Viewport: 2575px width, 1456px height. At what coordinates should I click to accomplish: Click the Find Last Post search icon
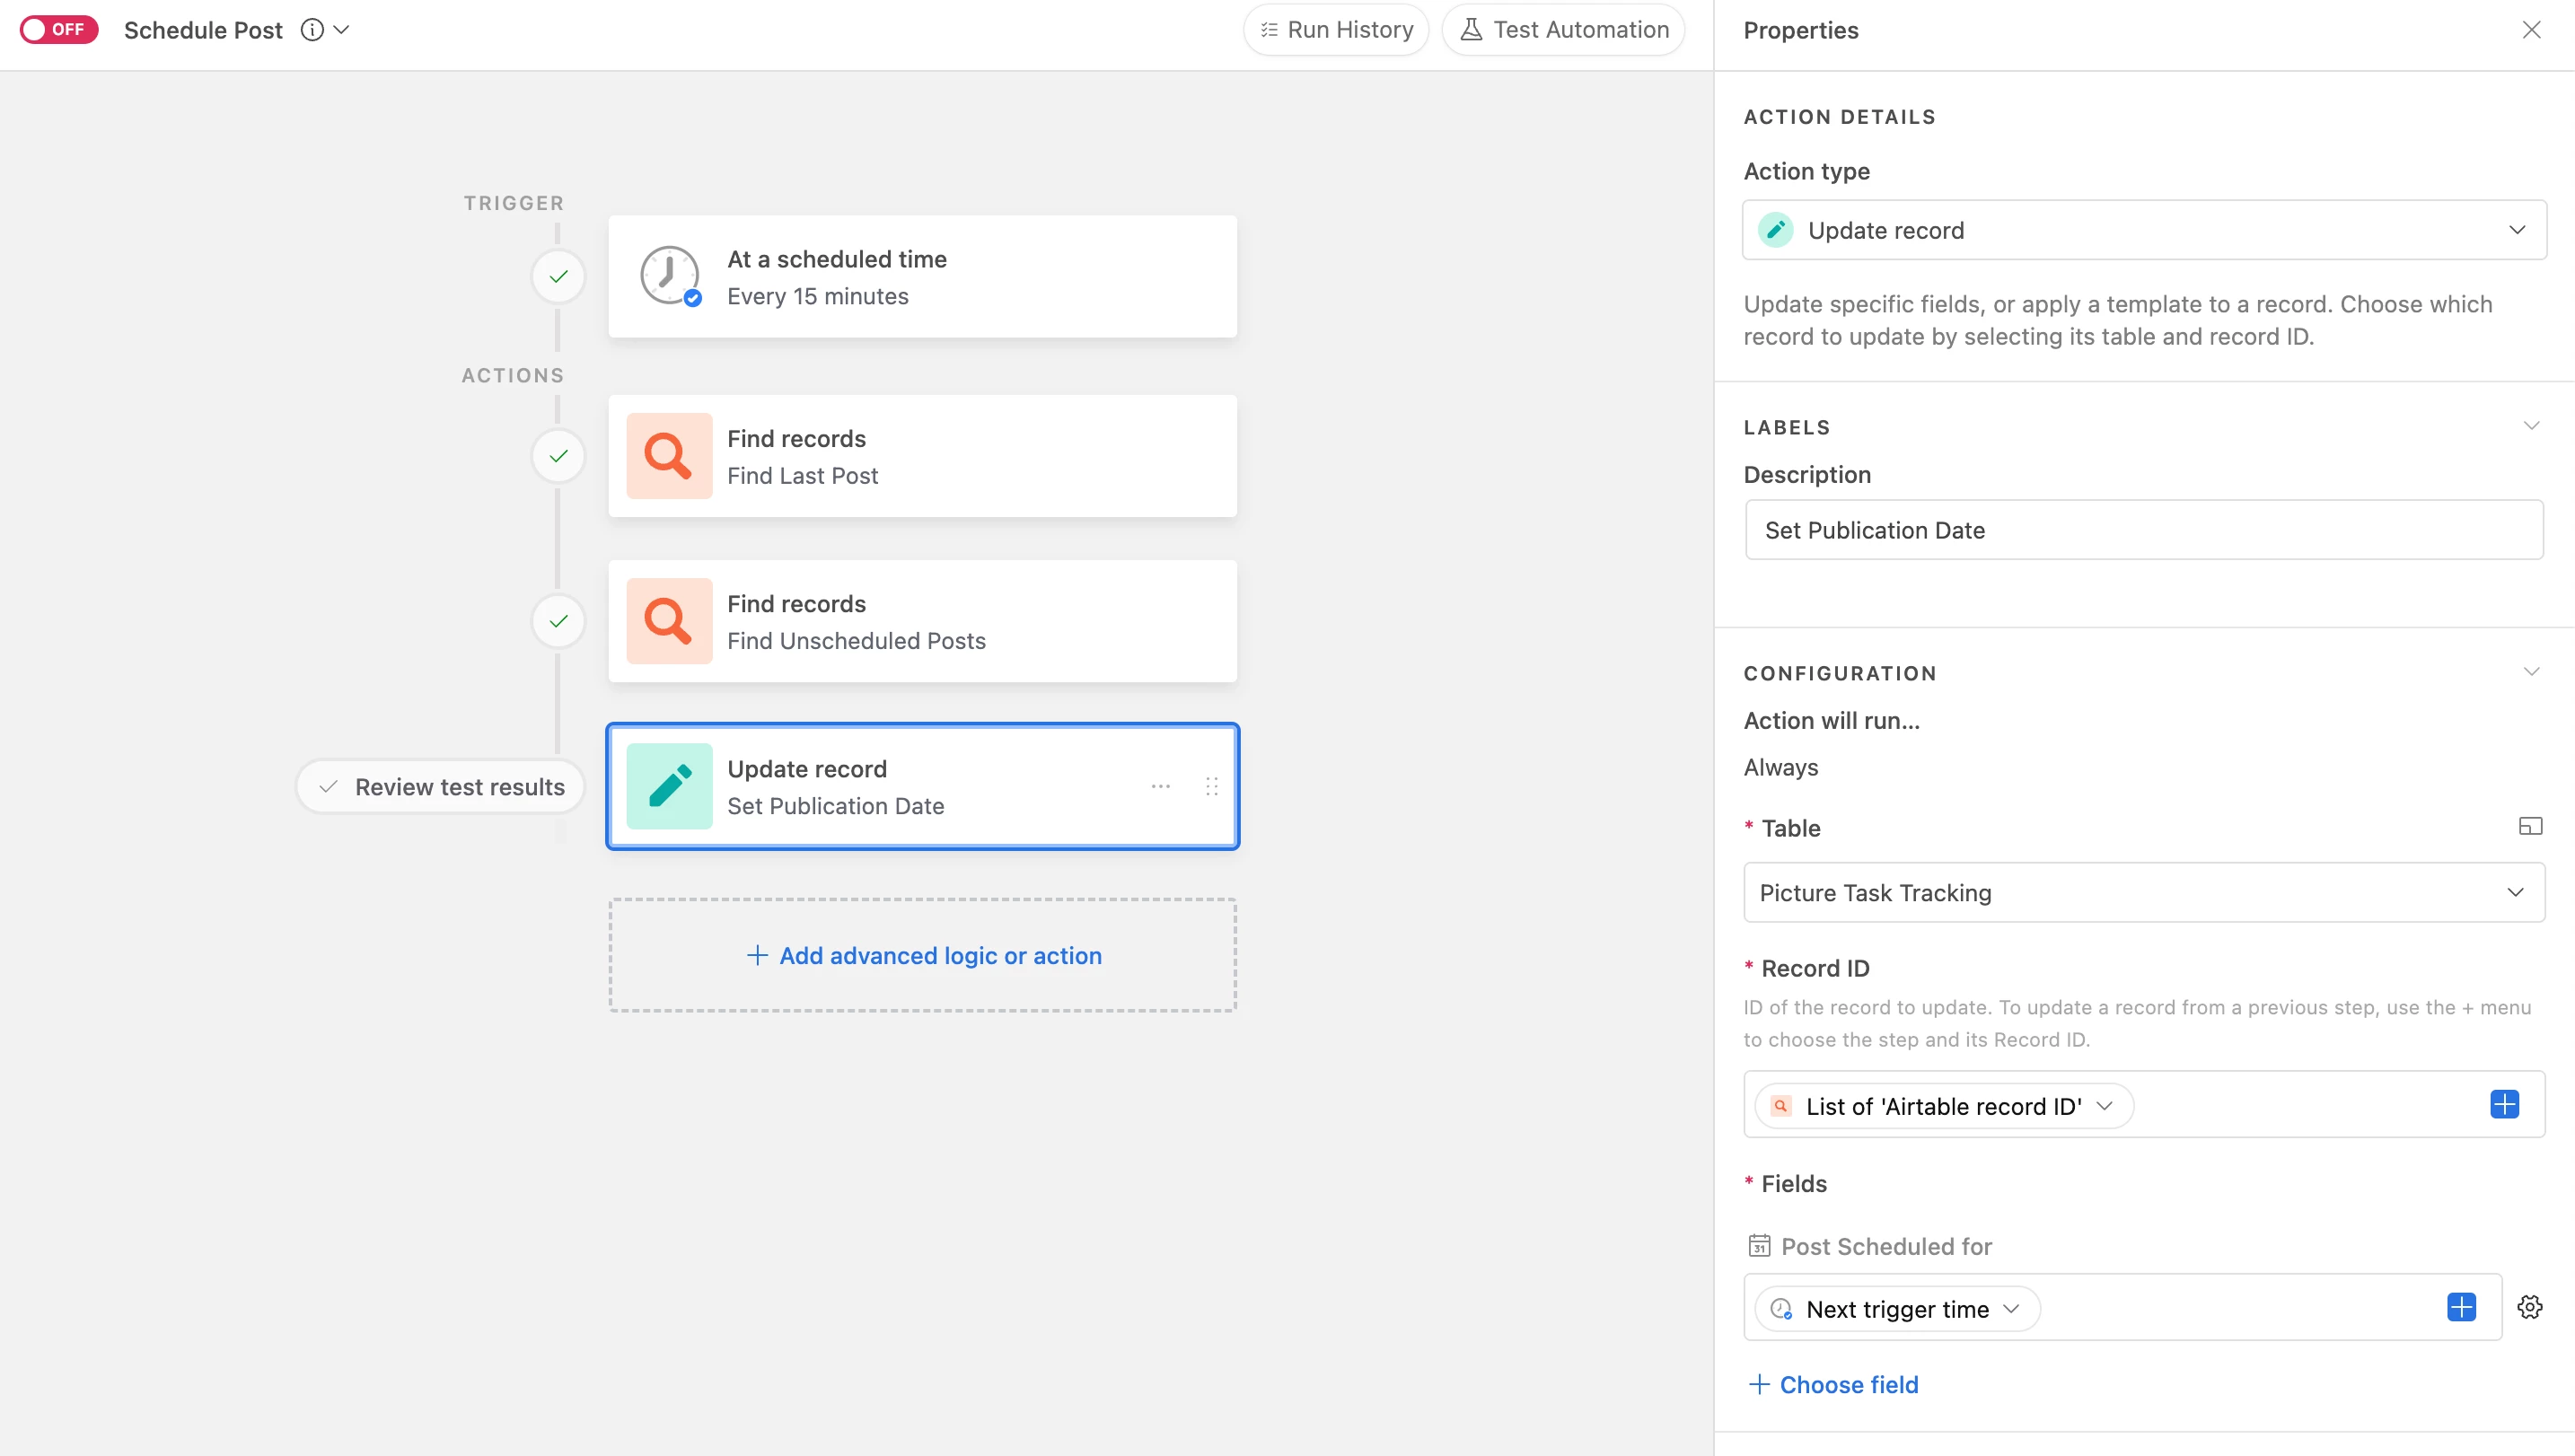pos(669,456)
